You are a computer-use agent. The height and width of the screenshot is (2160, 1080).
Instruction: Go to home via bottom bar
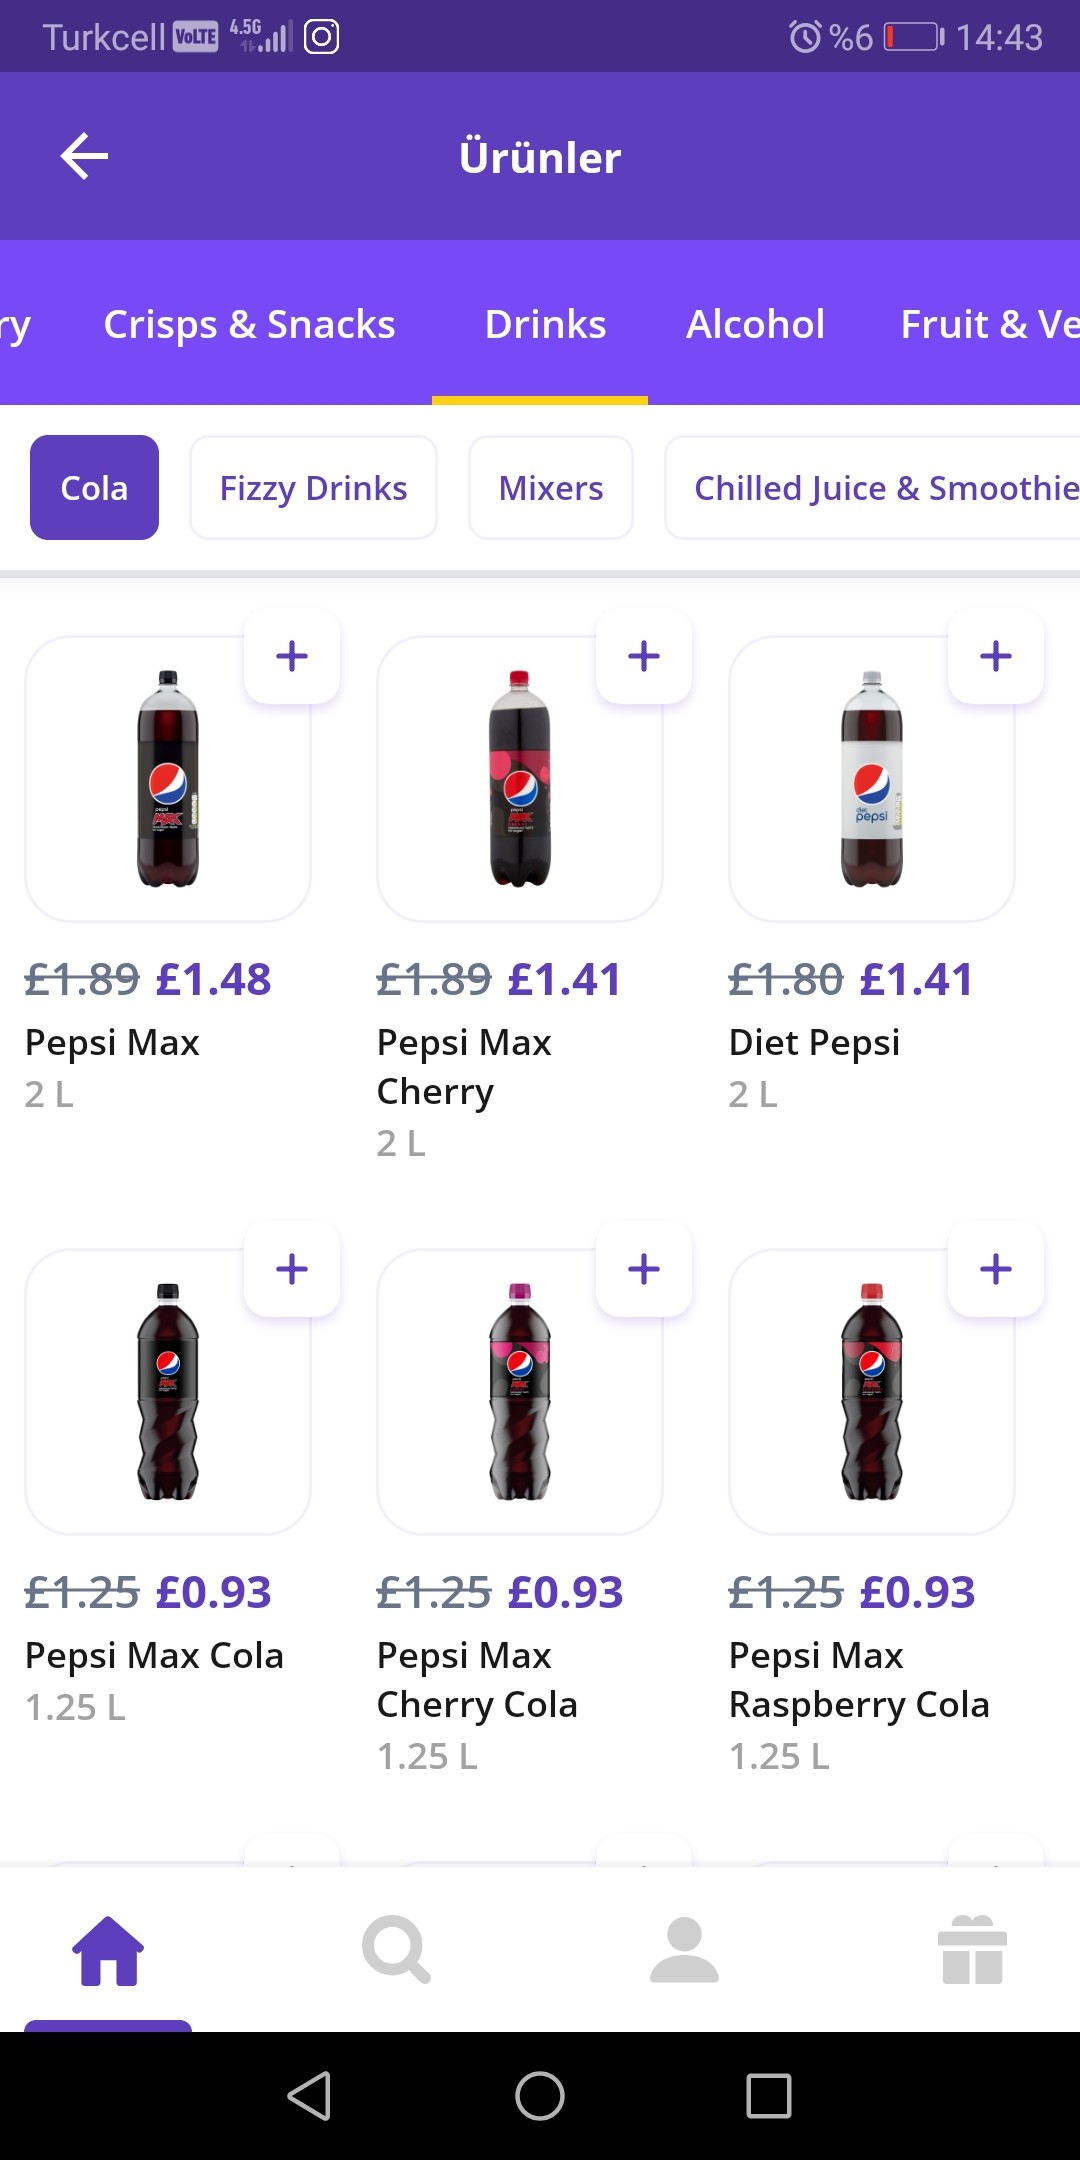click(x=108, y=1950)
